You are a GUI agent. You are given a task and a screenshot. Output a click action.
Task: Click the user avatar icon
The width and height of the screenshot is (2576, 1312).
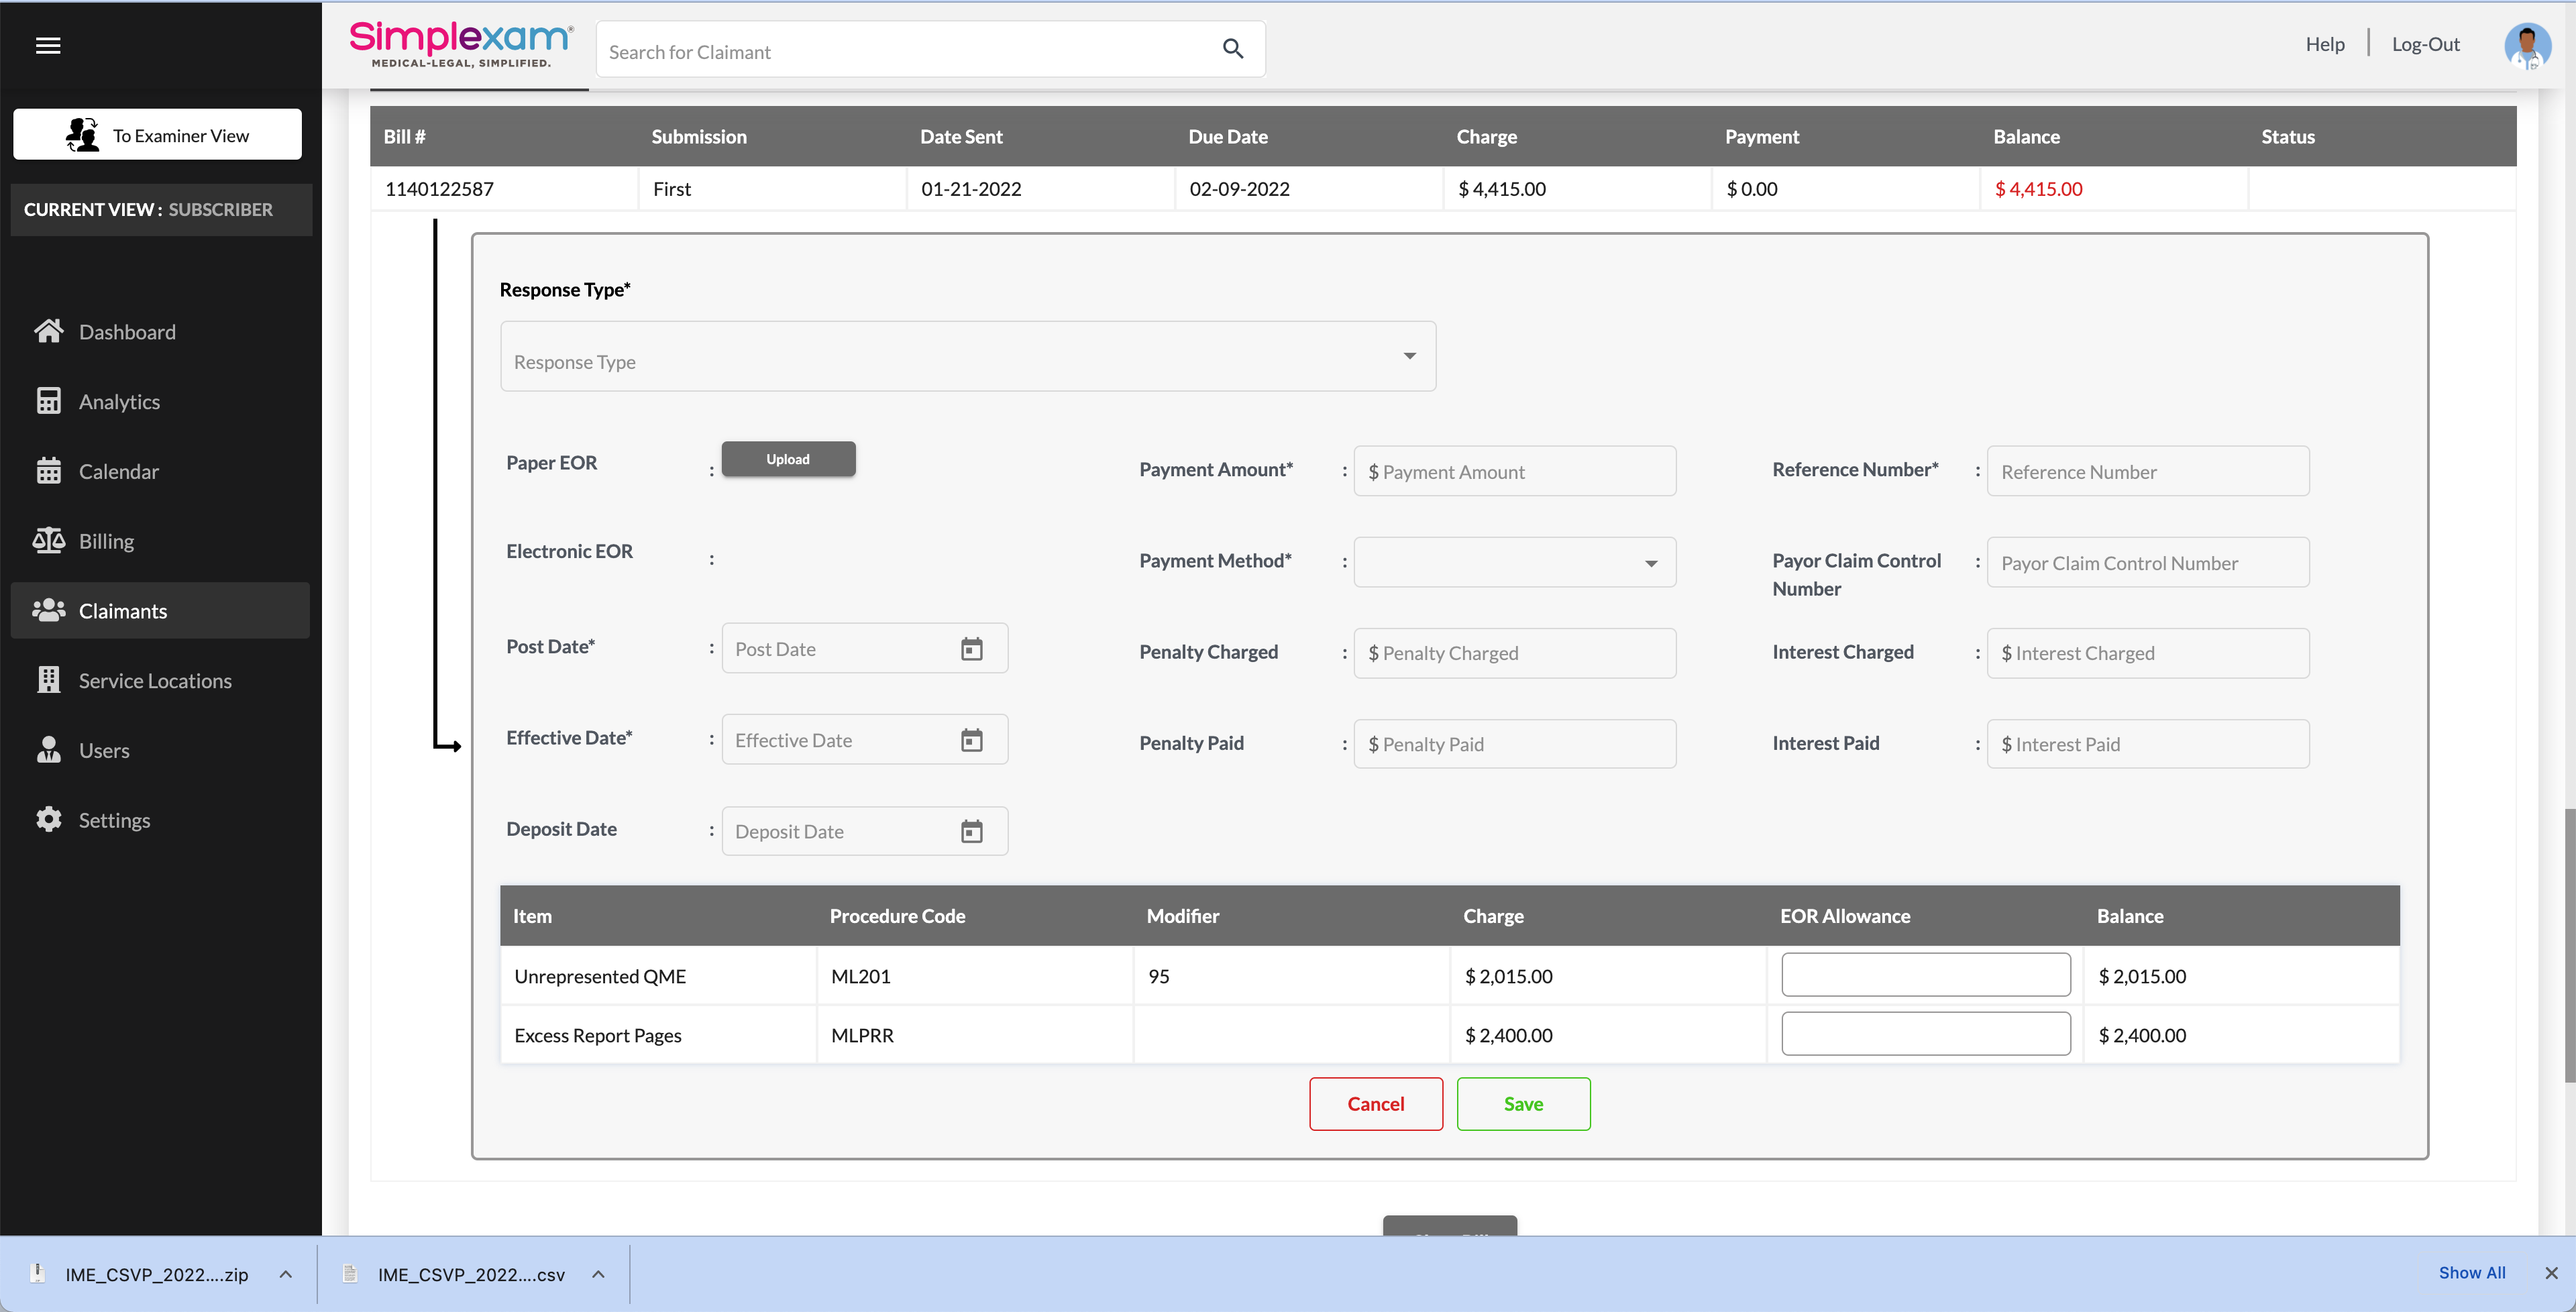[2526, 45]
